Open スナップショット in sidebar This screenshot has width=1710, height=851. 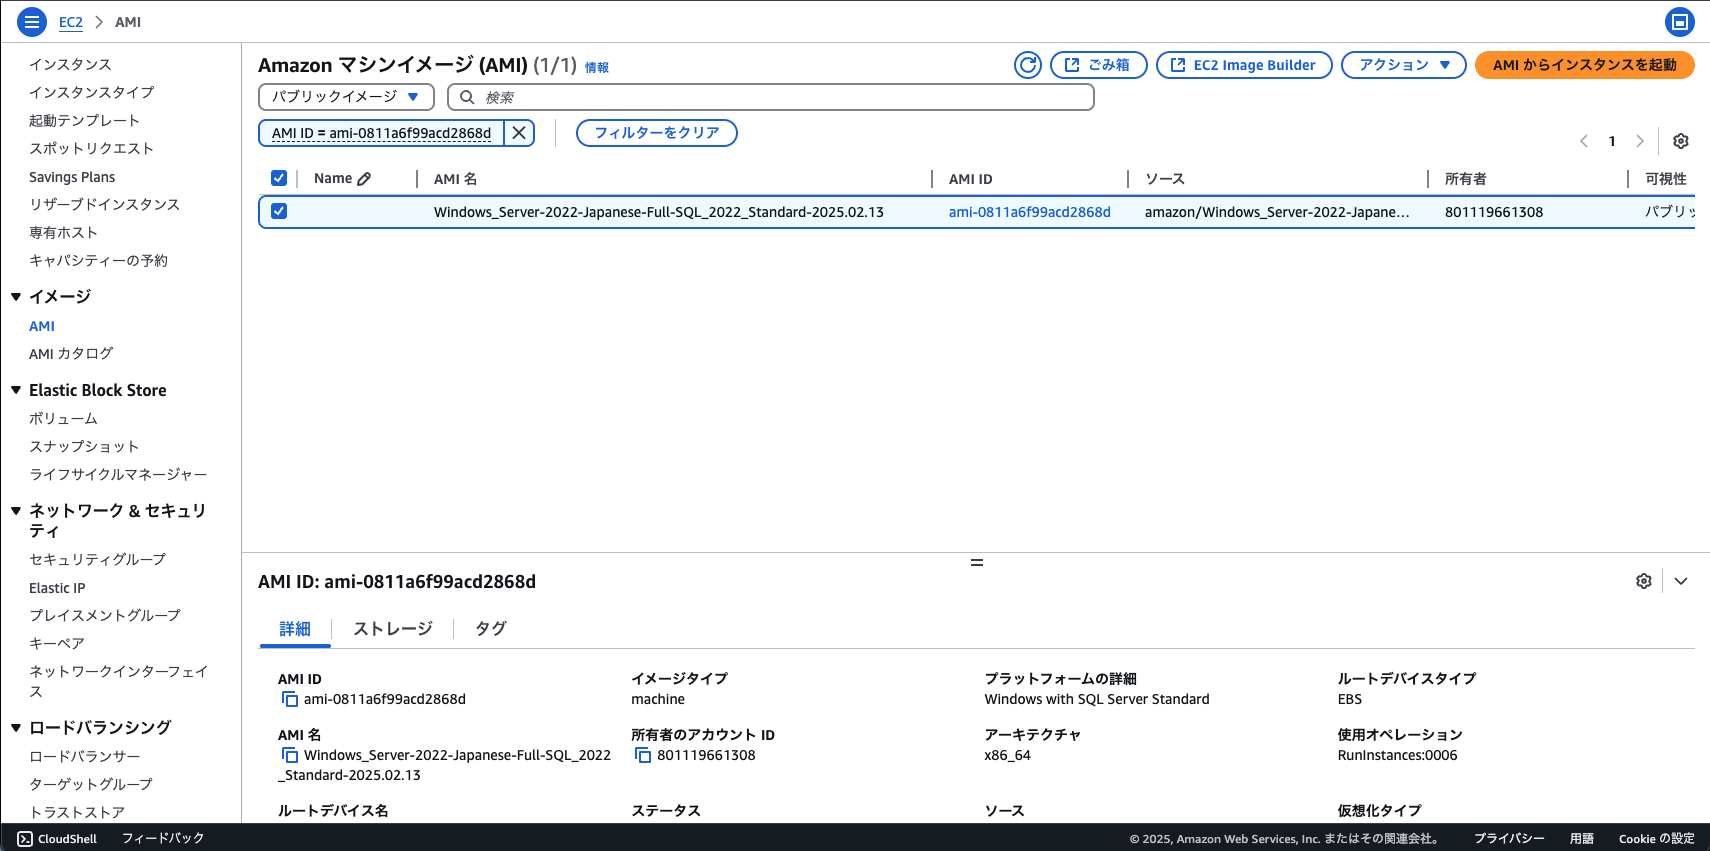coord(84,446)
